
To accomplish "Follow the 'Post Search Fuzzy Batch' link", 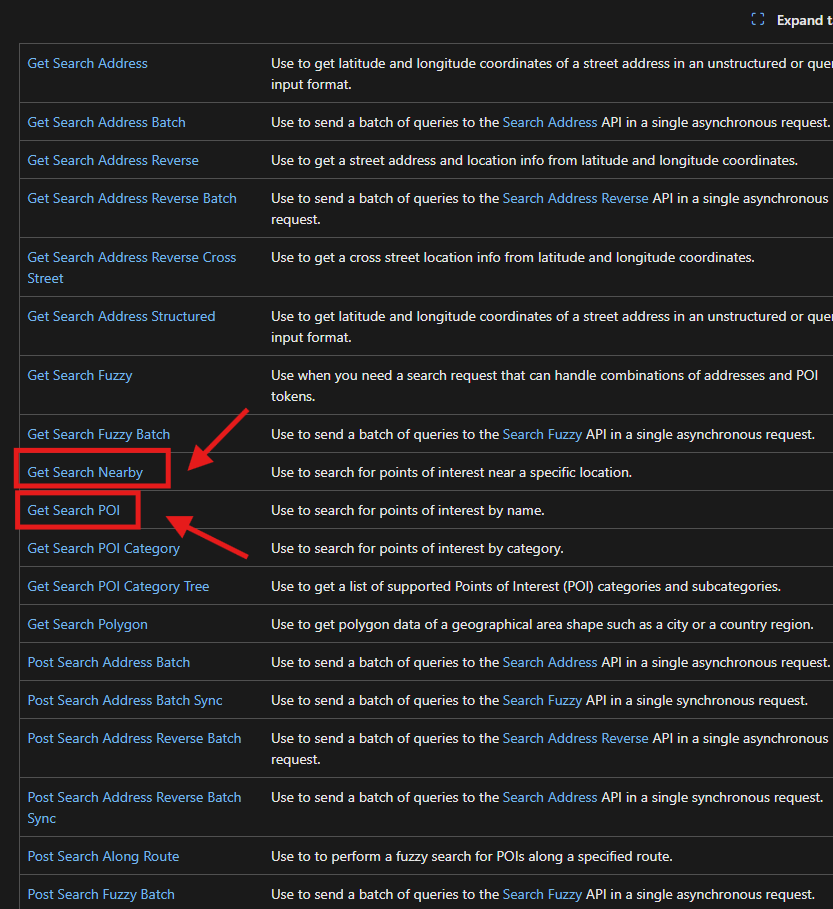I will pyautogui.click(x=101, y=895).
